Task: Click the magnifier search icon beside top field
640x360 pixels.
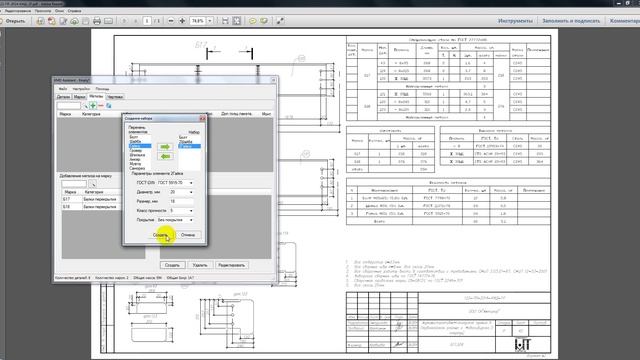Action: point(85,106)
